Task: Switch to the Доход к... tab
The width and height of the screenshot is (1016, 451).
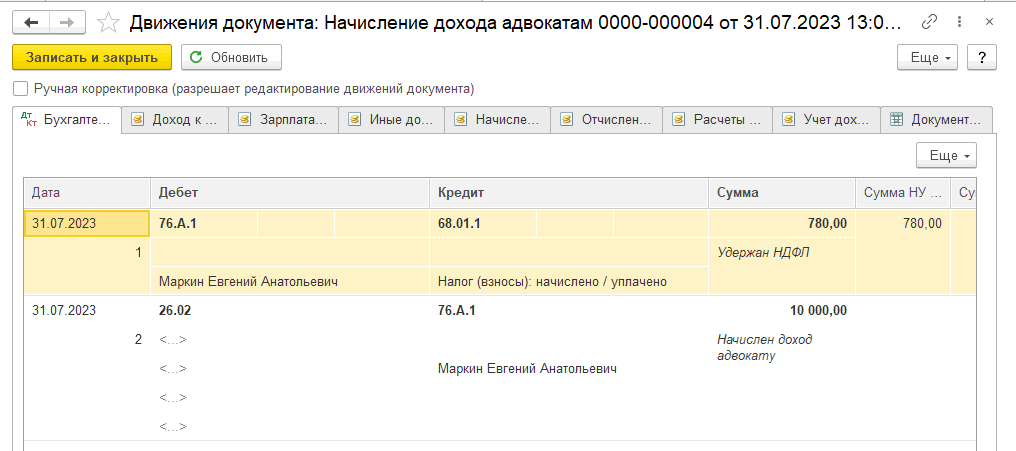Action: [x=175, y=120]
